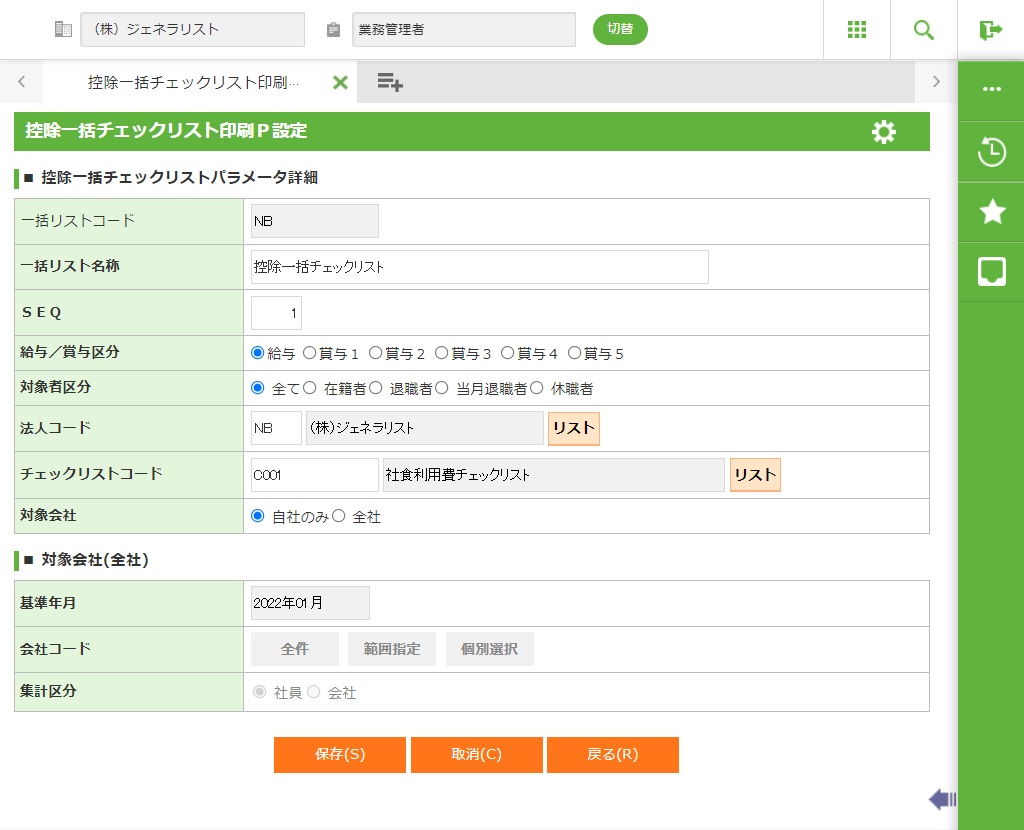
Task: Select the 賞与1 radio button
Action: click(x=309, y=353)
